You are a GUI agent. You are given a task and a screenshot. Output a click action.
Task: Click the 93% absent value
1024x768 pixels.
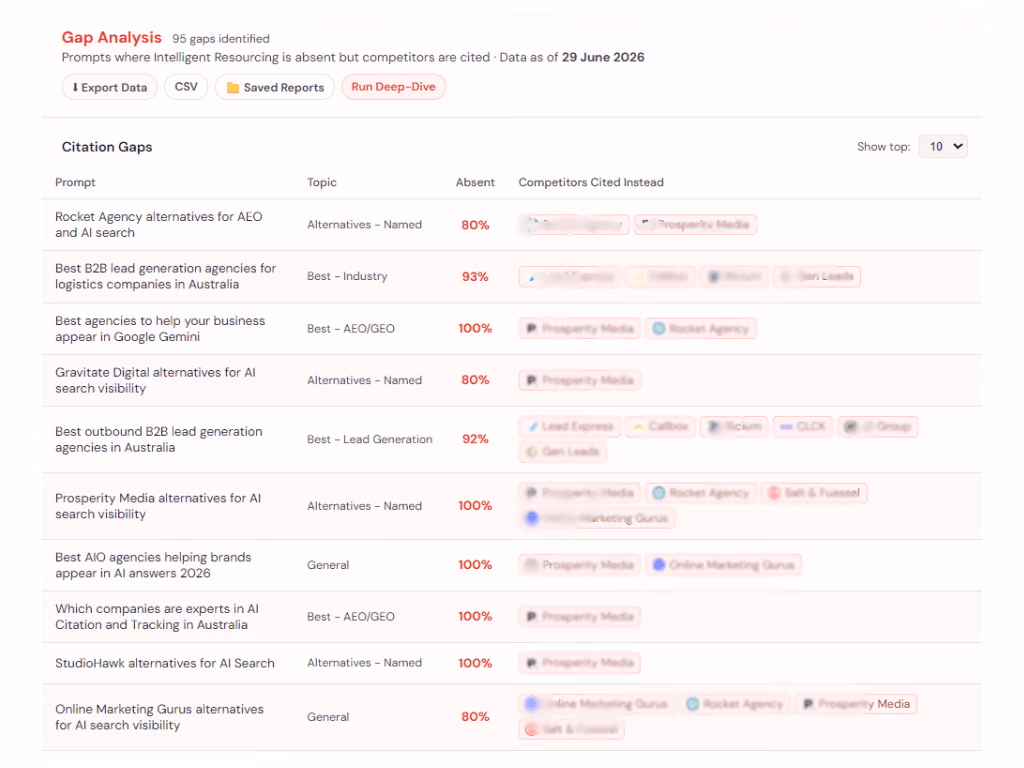(x=475, y=276)
